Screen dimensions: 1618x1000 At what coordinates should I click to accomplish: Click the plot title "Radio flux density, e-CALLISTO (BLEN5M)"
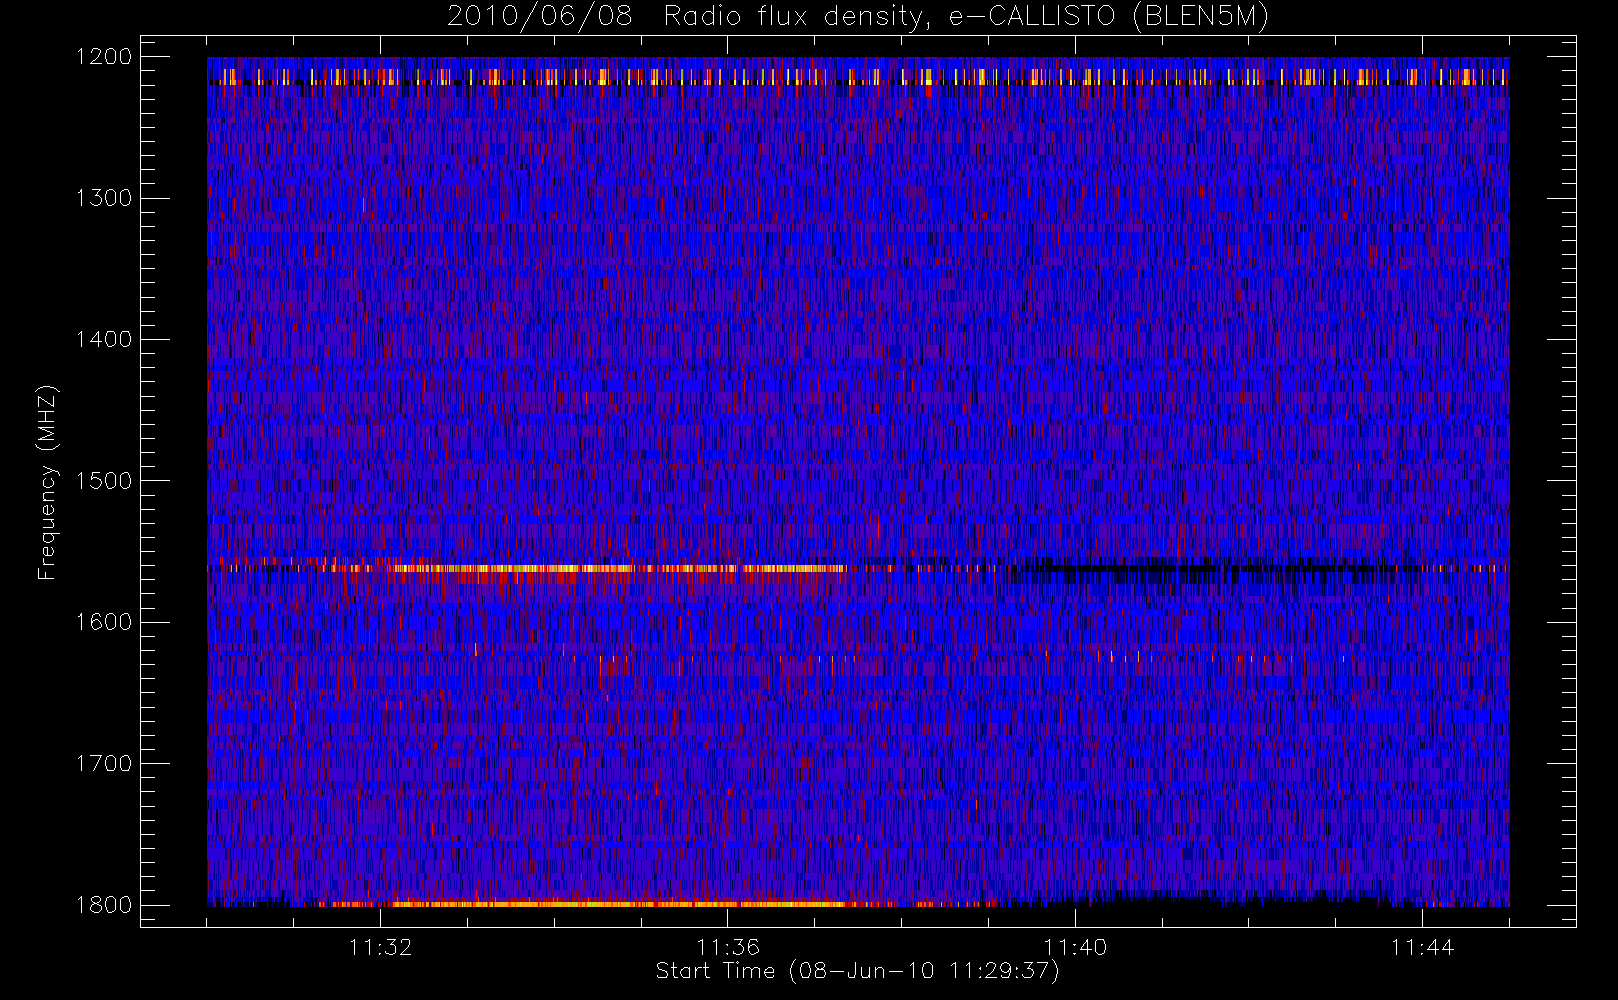(966, 17)
